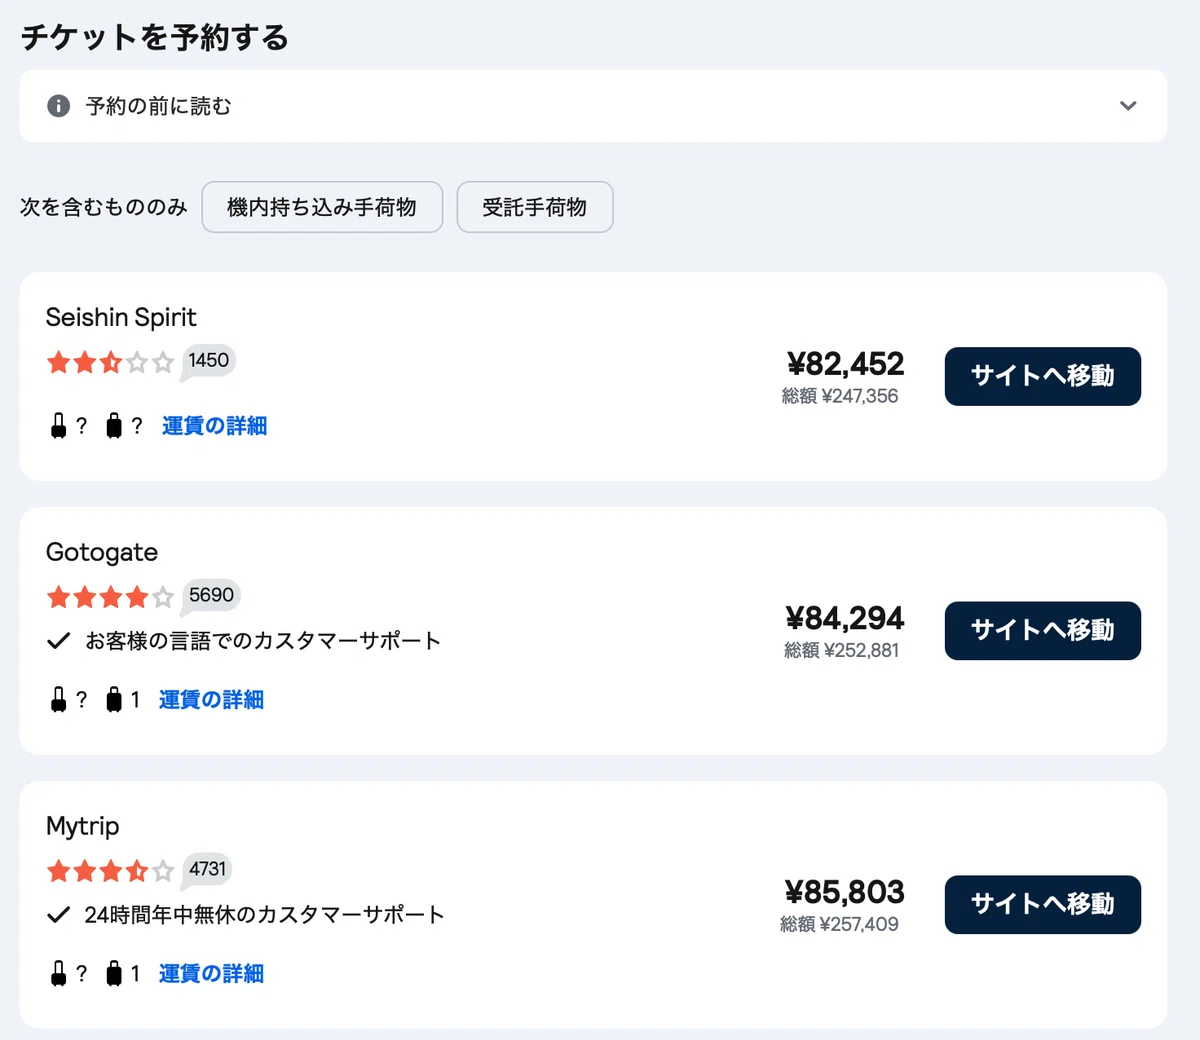
Task: Open 運賃の詳細 for Gotogate
Action: click(x=211, y=700)
